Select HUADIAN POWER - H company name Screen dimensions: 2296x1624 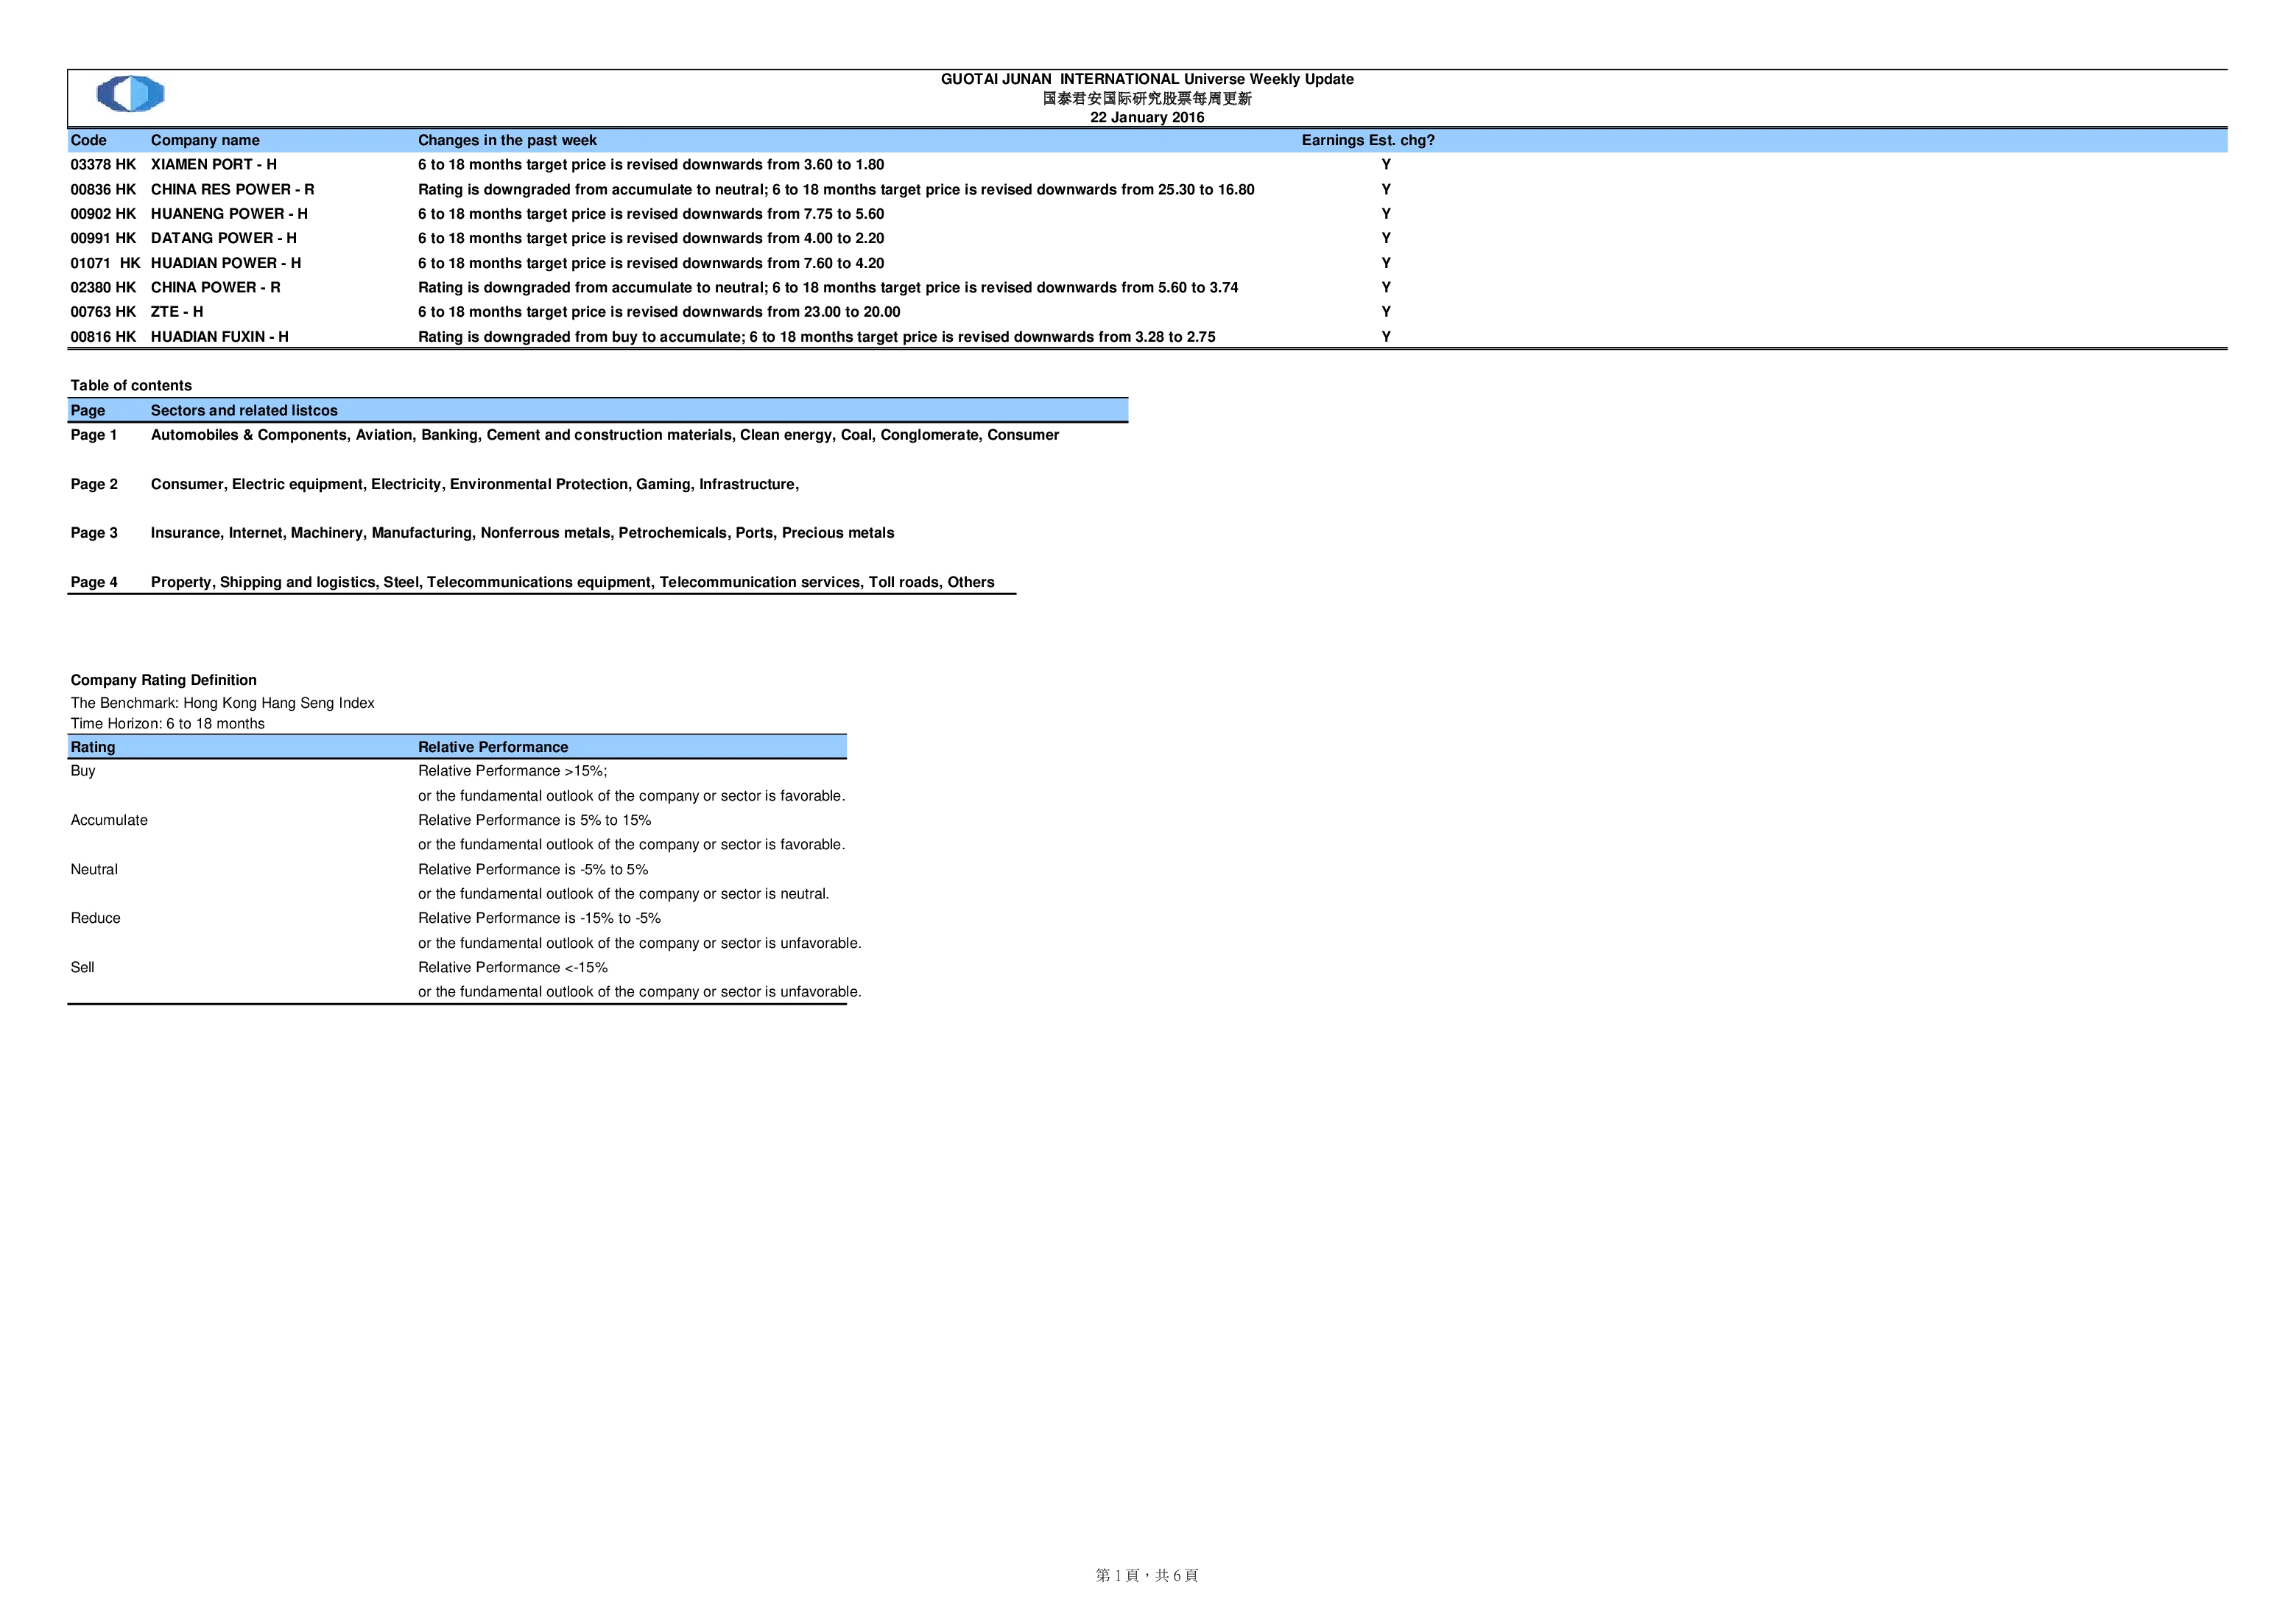tap(226, 263)
